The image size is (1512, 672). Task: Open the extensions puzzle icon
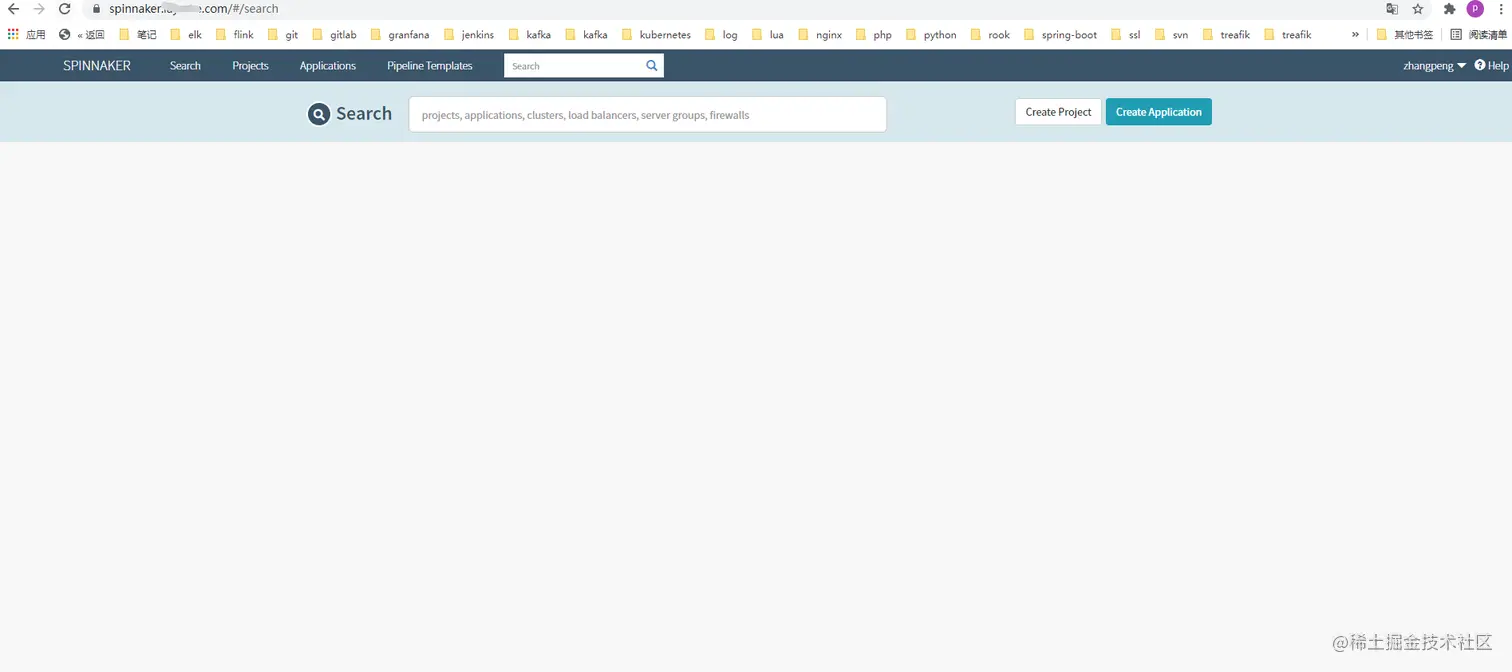1449,9
